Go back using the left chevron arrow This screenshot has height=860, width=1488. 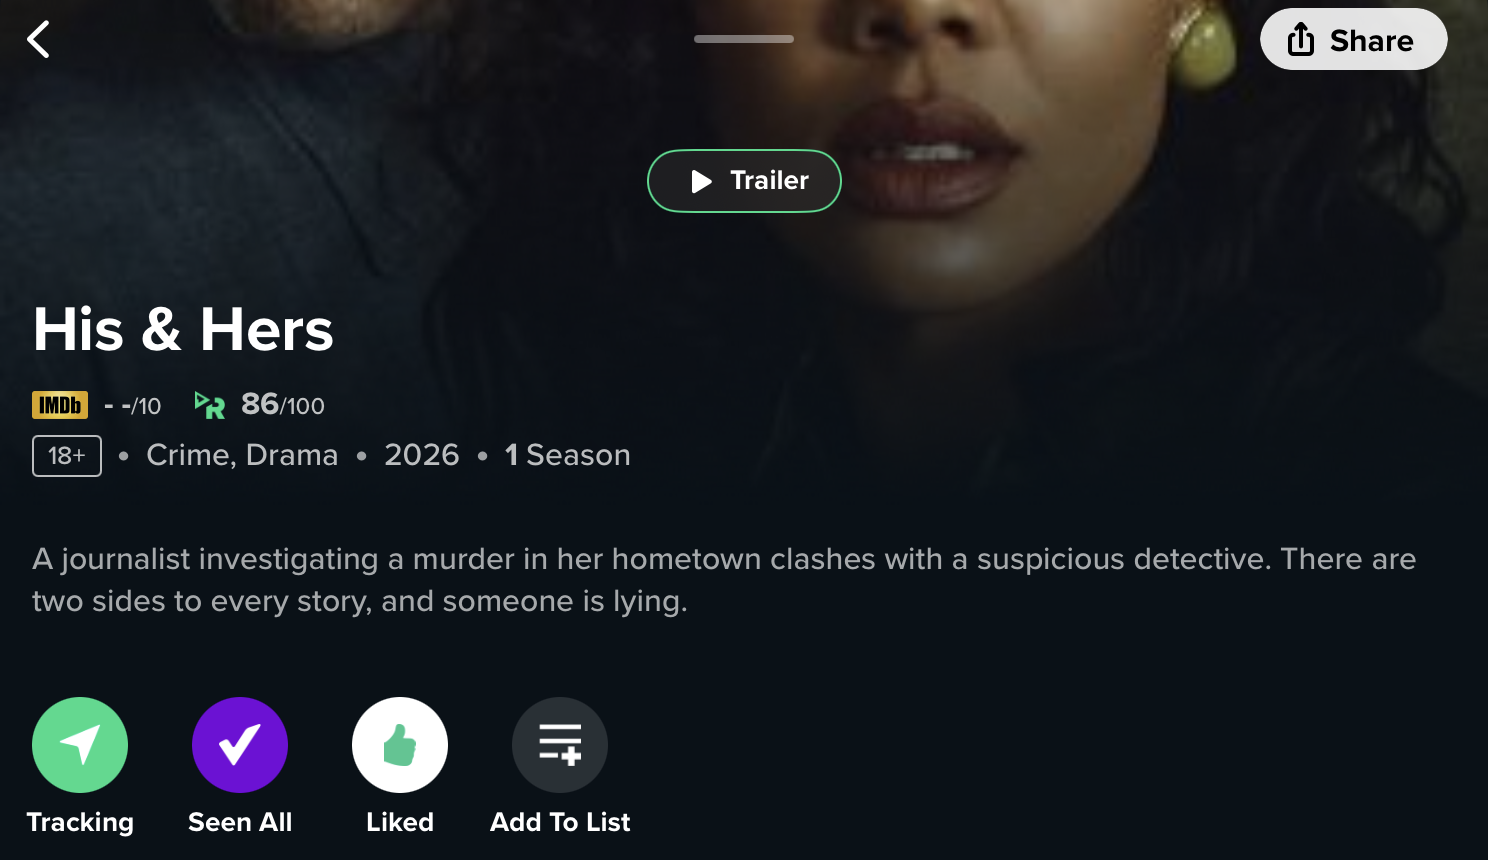click(x=38, y=40)
